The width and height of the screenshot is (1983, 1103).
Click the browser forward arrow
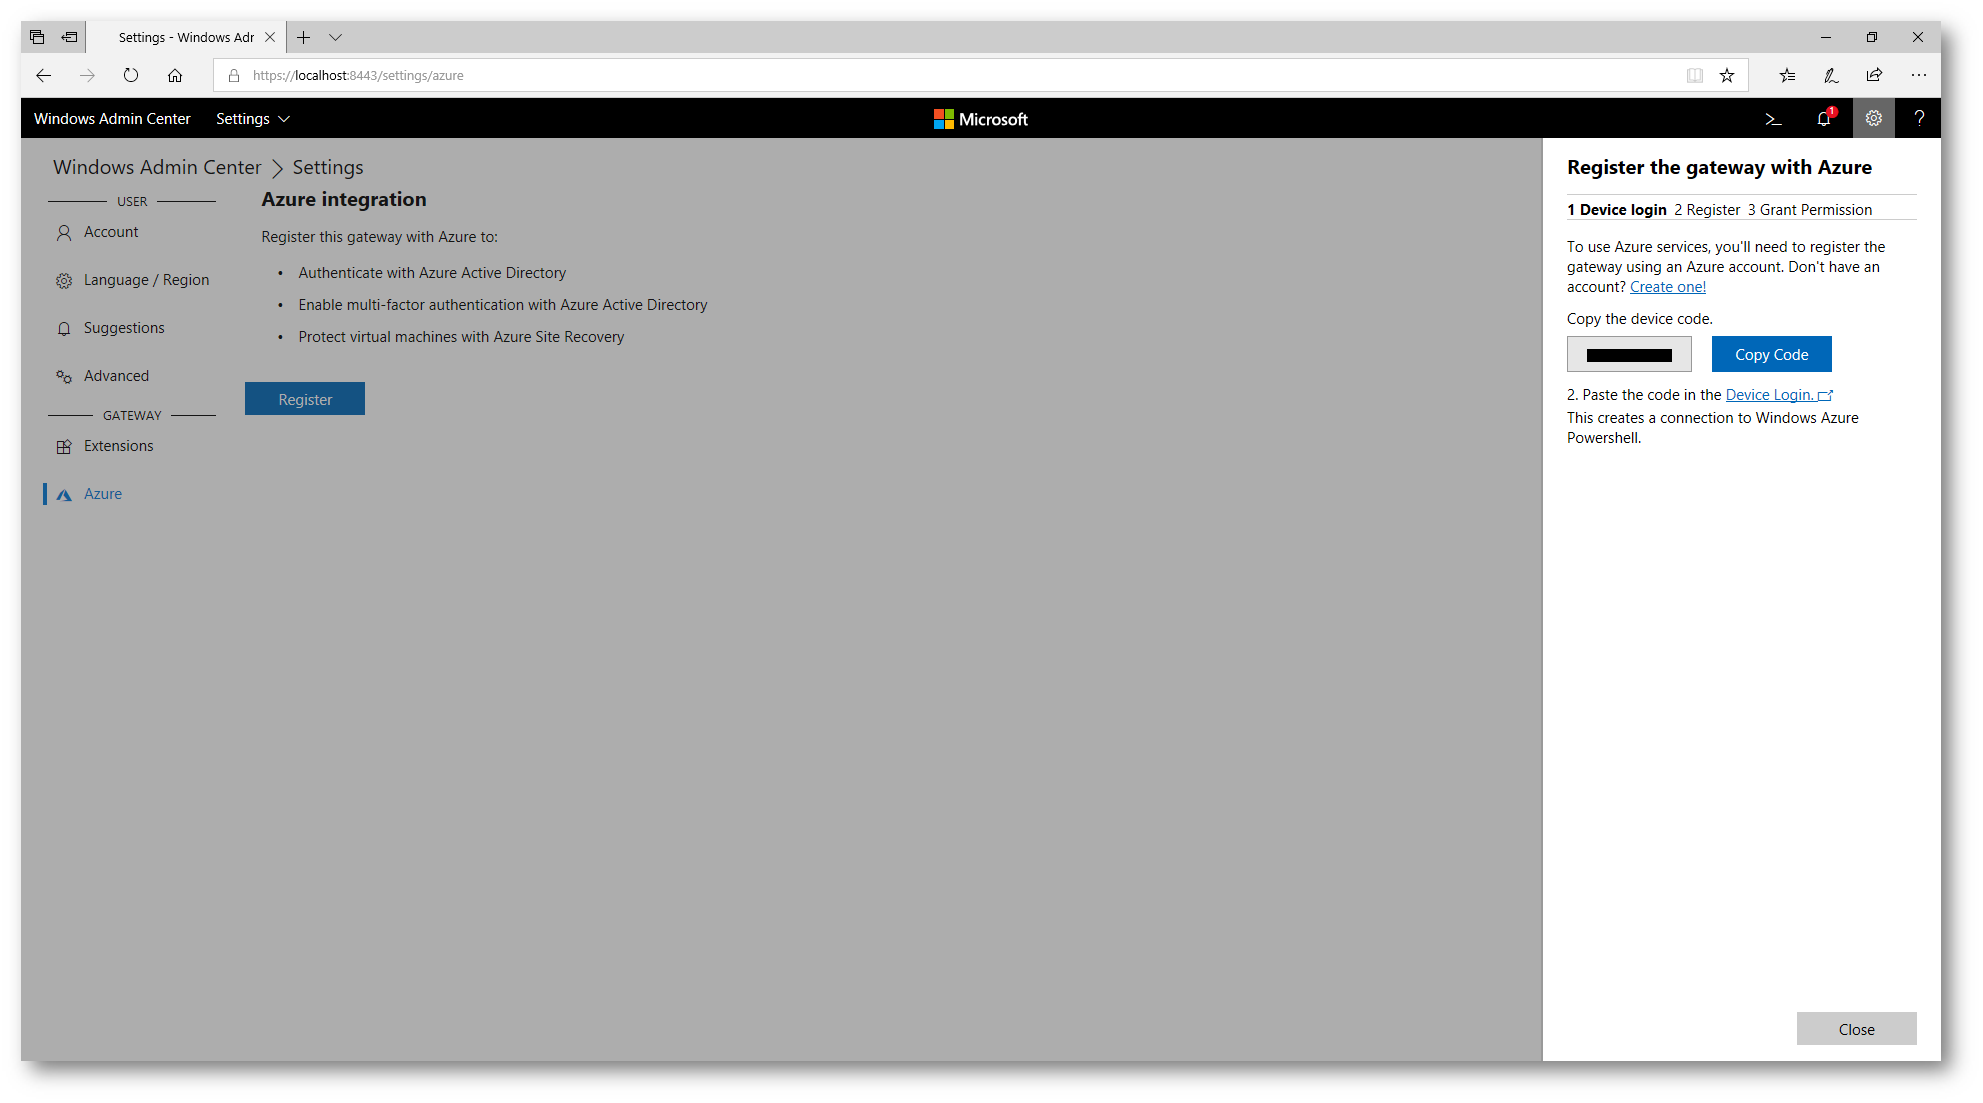pyautogui.click(x=87, y=75)
